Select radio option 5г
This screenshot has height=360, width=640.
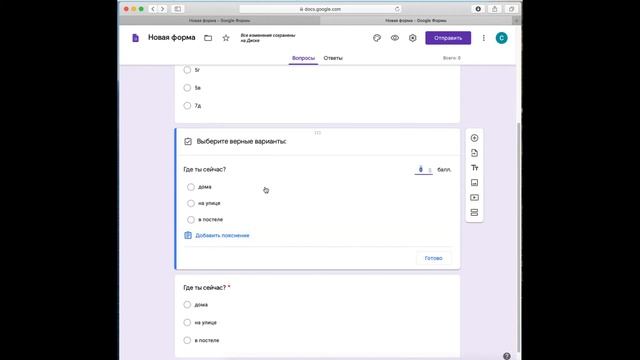(x=187, y=70)
